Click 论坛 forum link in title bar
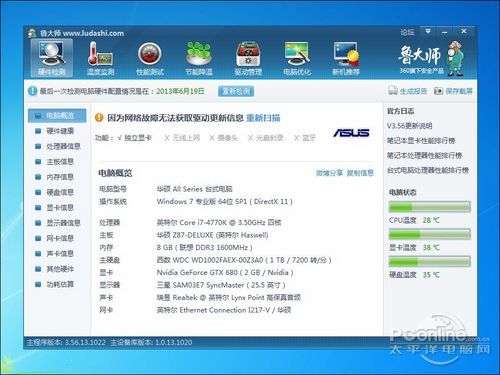This screenshot has width=500, height=375. (407, 32)
